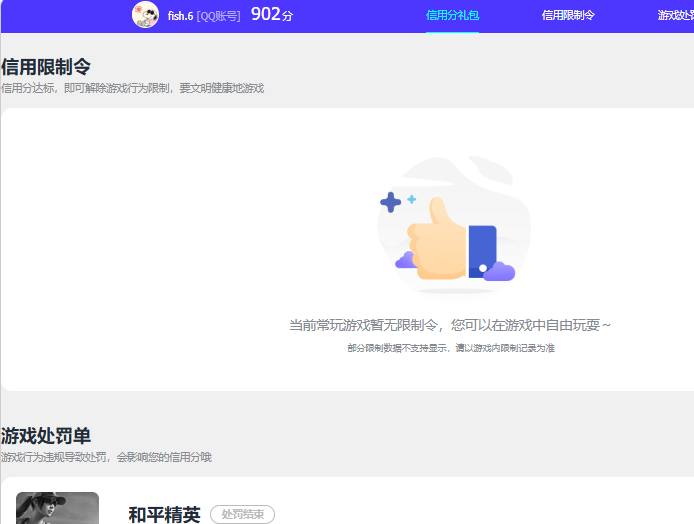Click the 和平精英 game title
The width and height of the screenshot is (694, 524).
coord(164,515)
